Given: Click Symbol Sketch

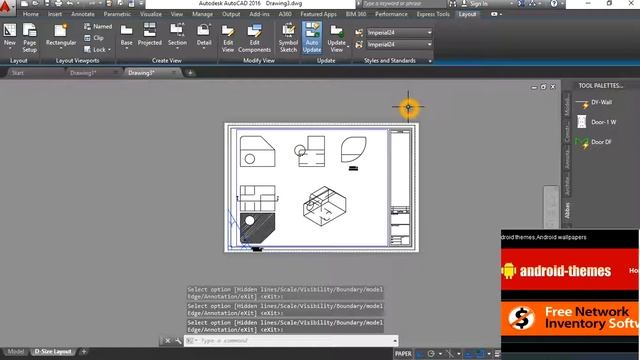Looking at the screenshot, I should (288, 38).
